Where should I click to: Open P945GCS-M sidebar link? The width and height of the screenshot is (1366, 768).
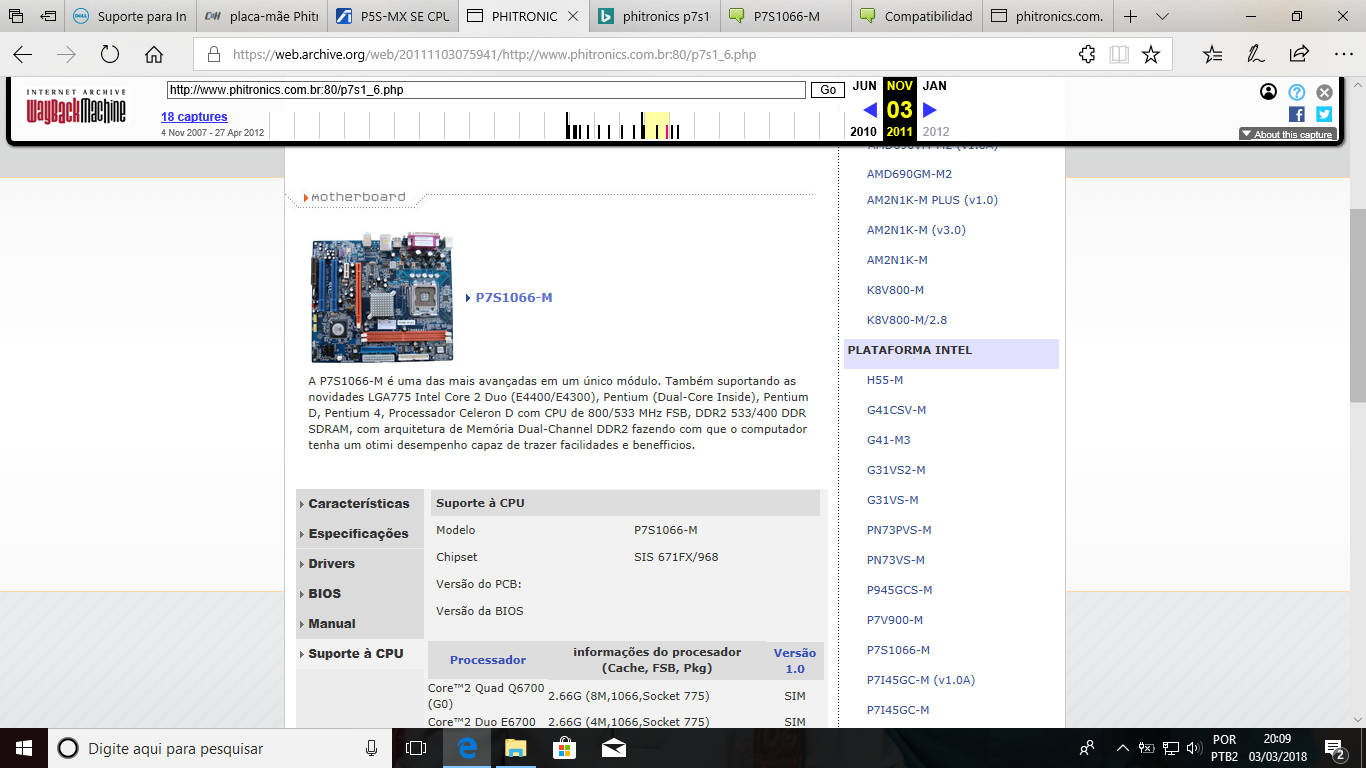tap(899, 590)
